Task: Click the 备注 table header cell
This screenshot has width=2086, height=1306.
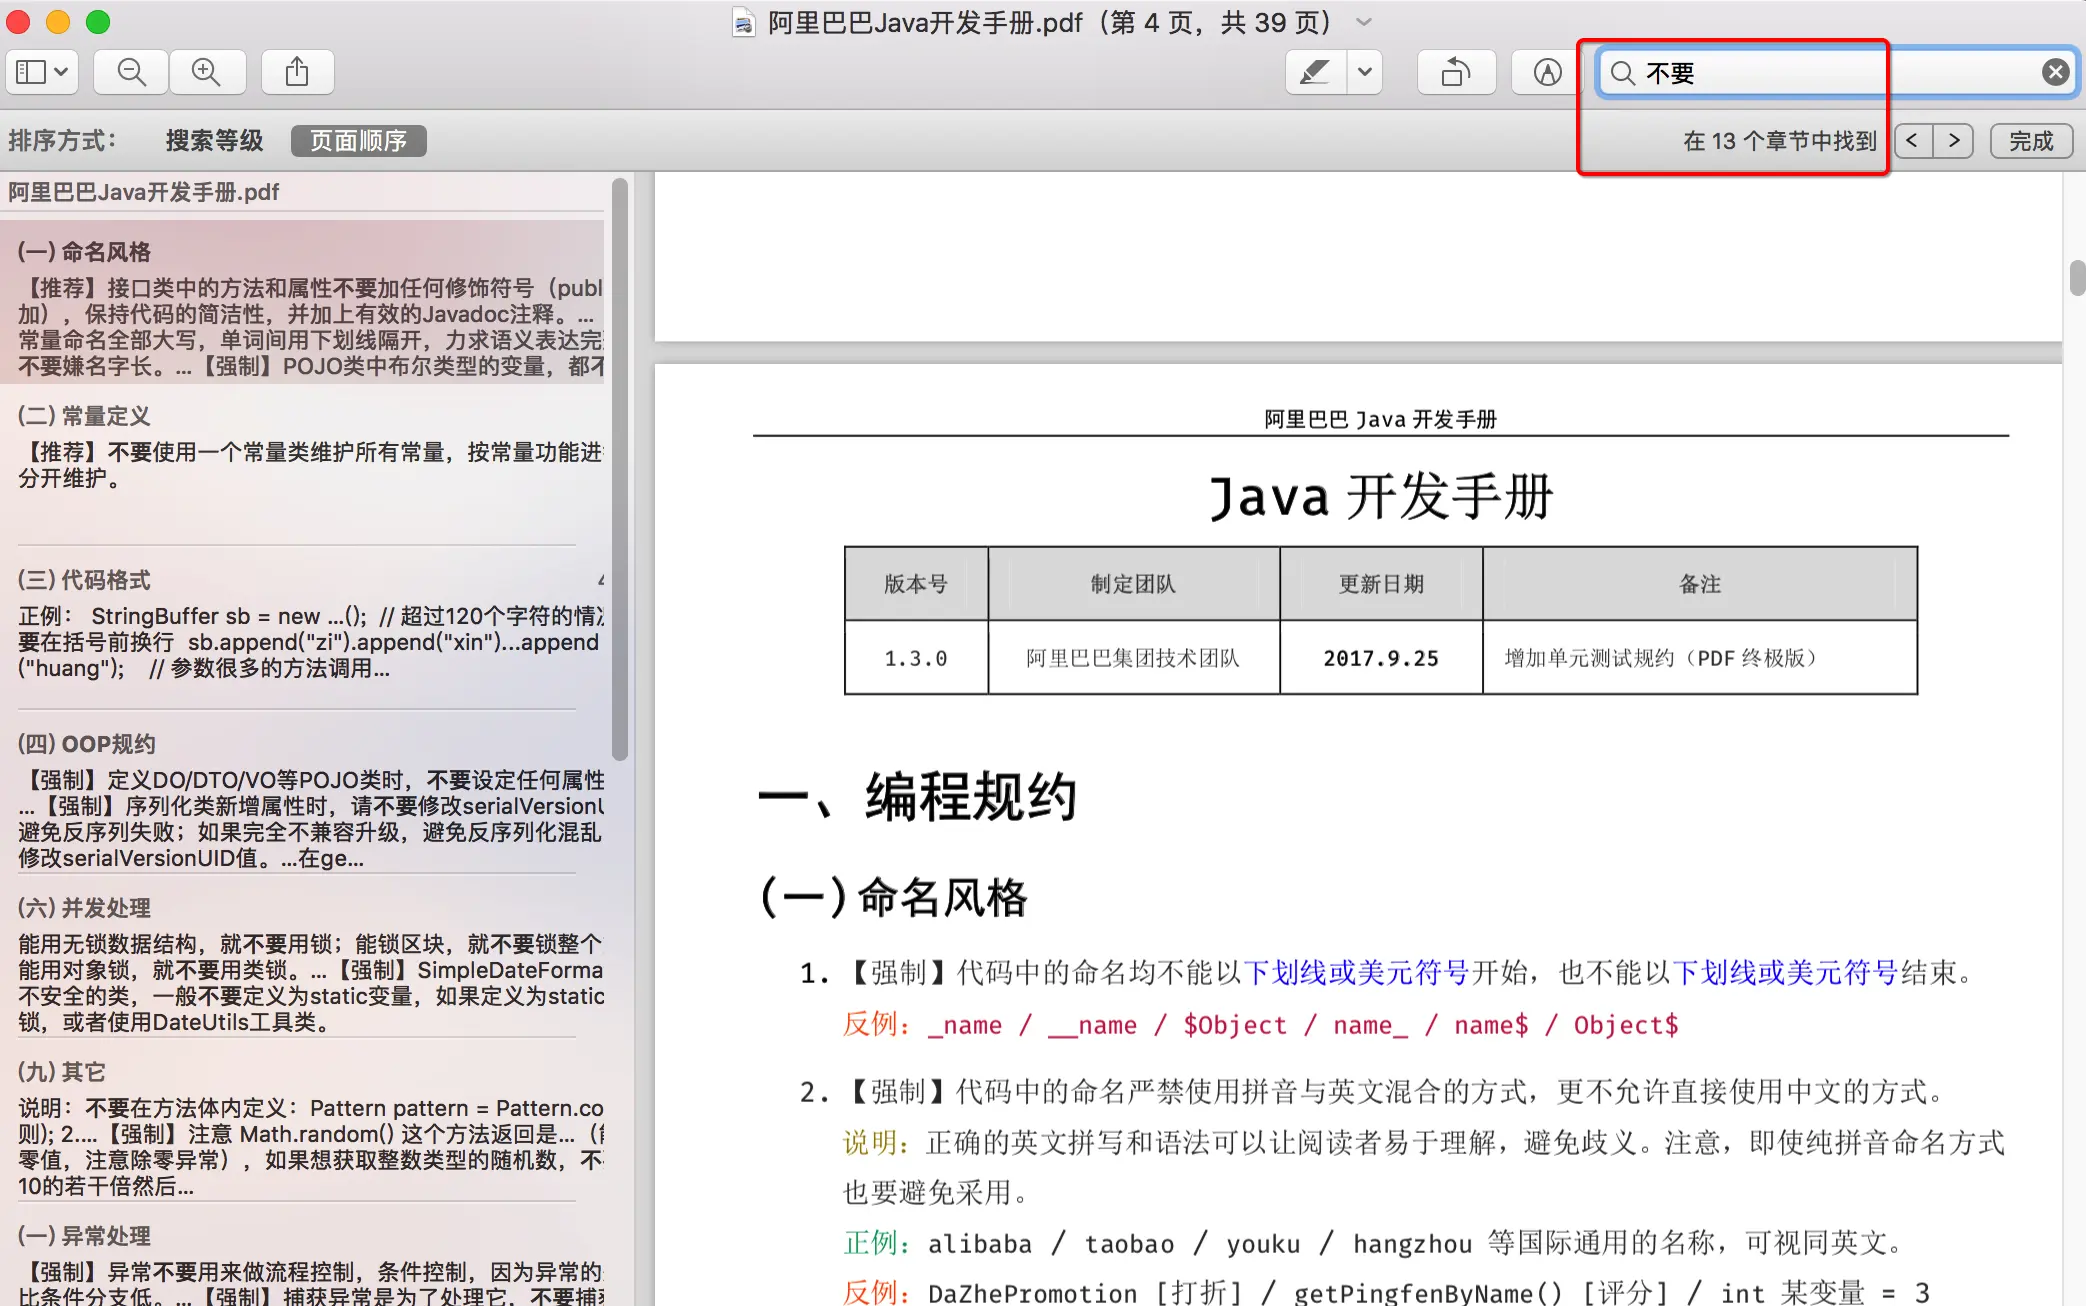Action: coord(1700,584)
